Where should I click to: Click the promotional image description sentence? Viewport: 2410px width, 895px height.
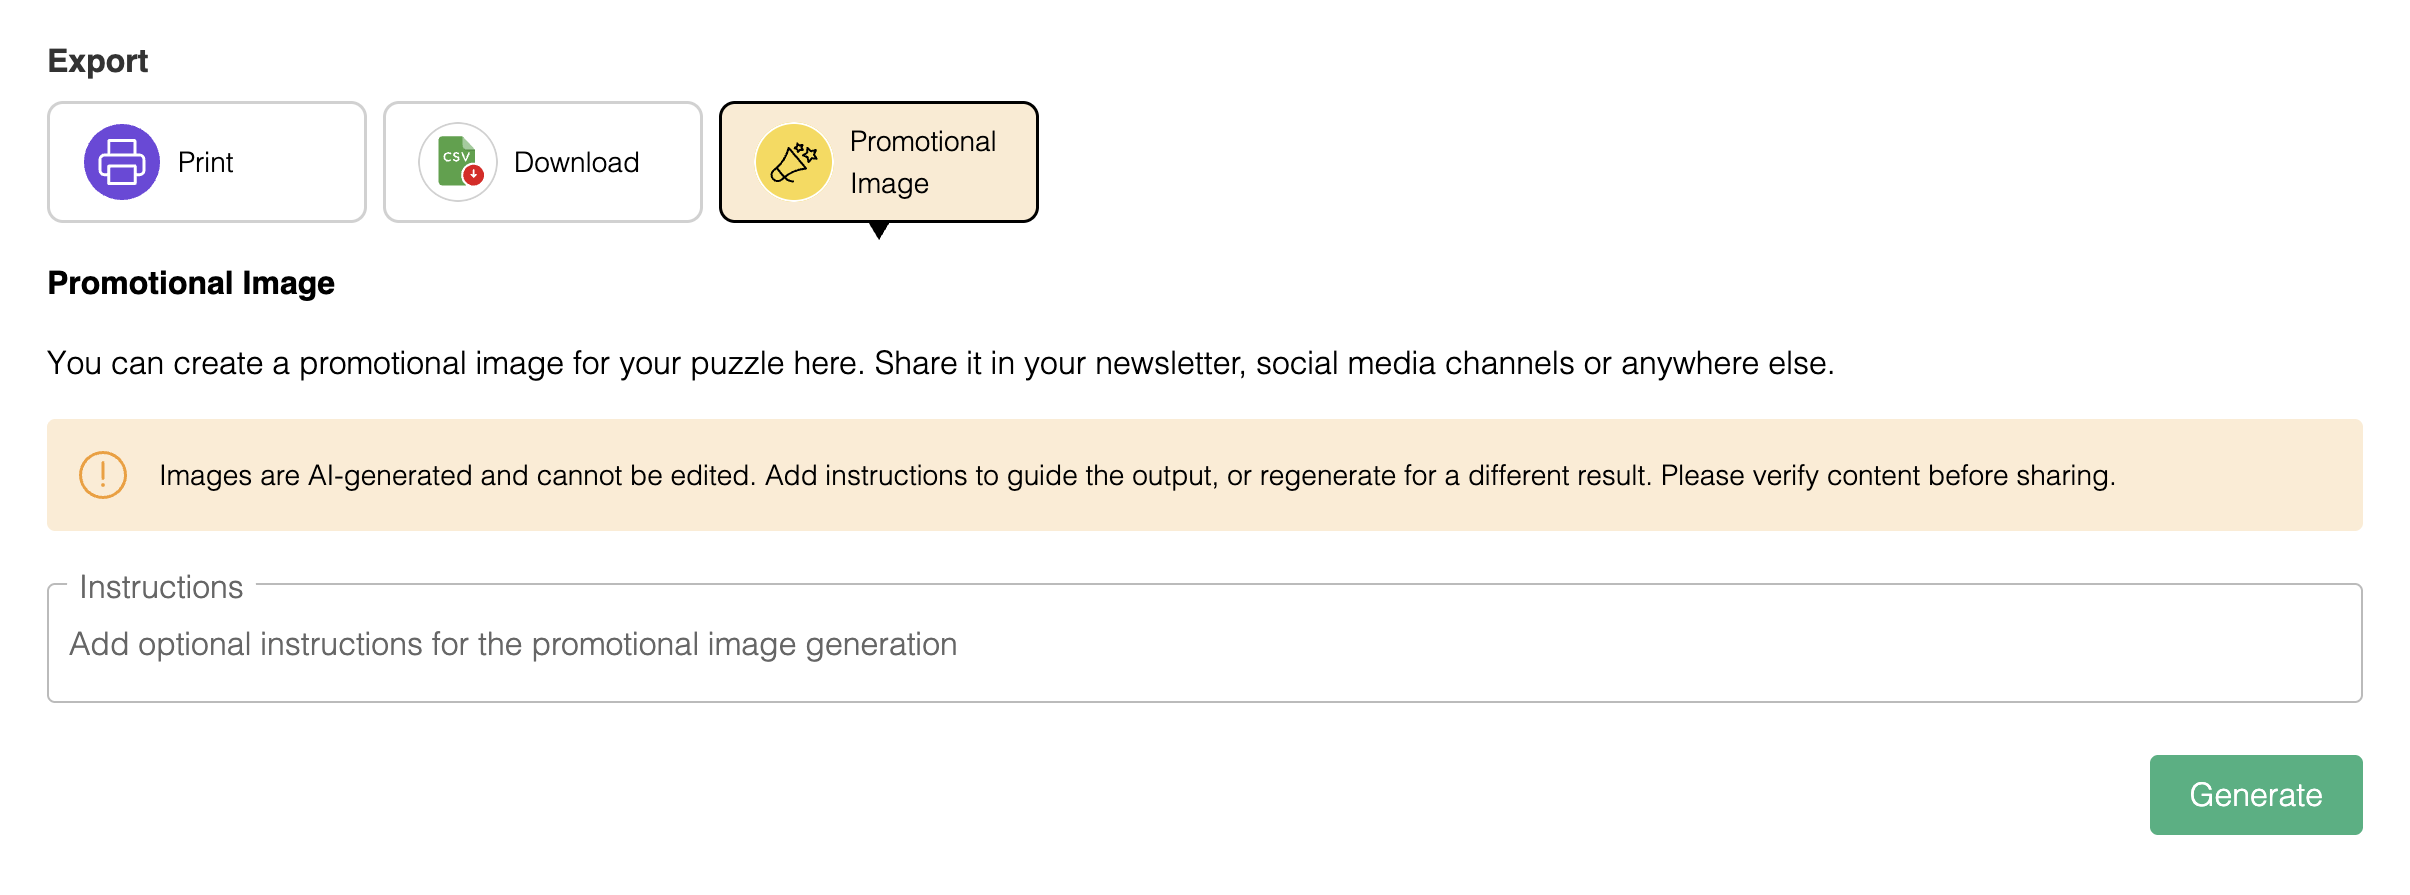(941, 363)
